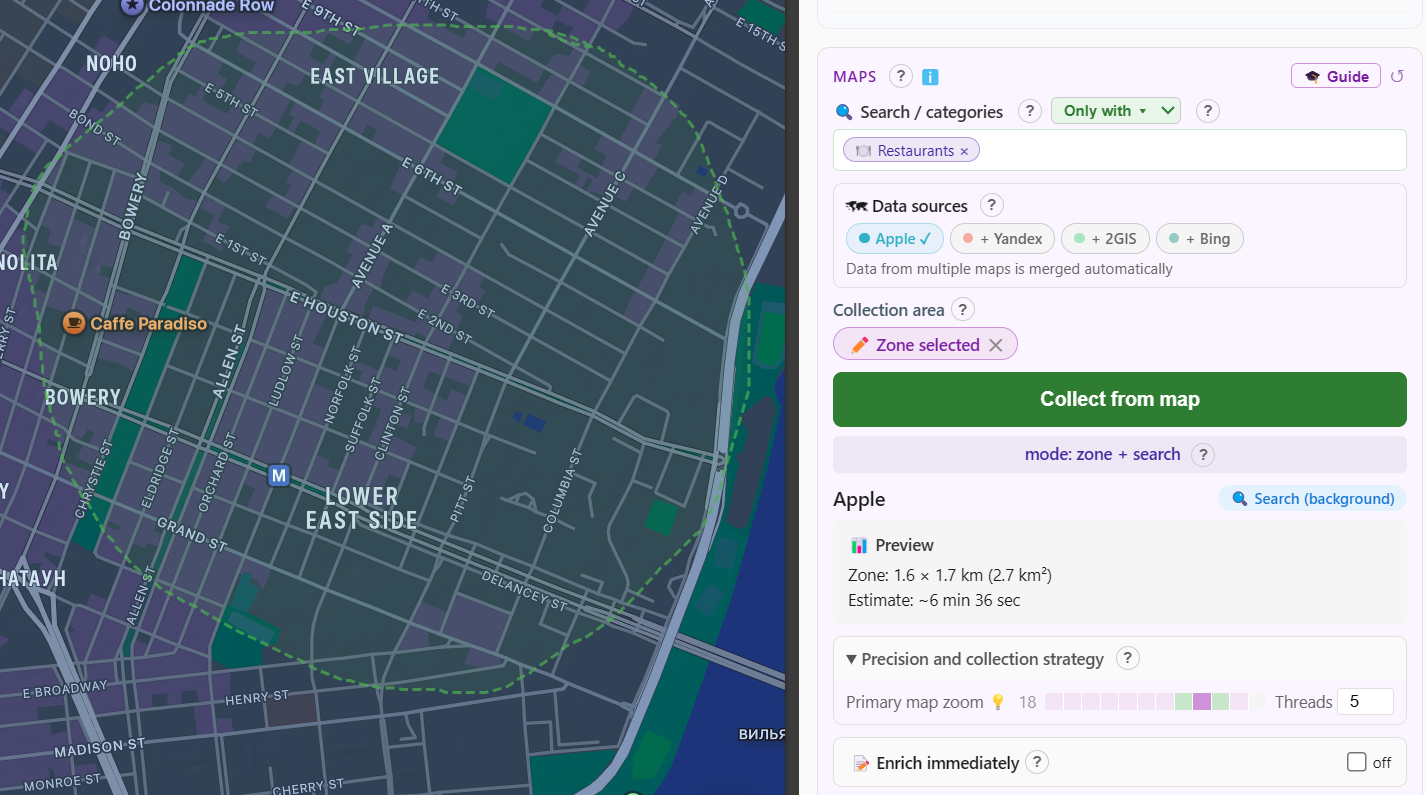Click the Lower East Side map label
1425x795 pixels.
[362, 508]
